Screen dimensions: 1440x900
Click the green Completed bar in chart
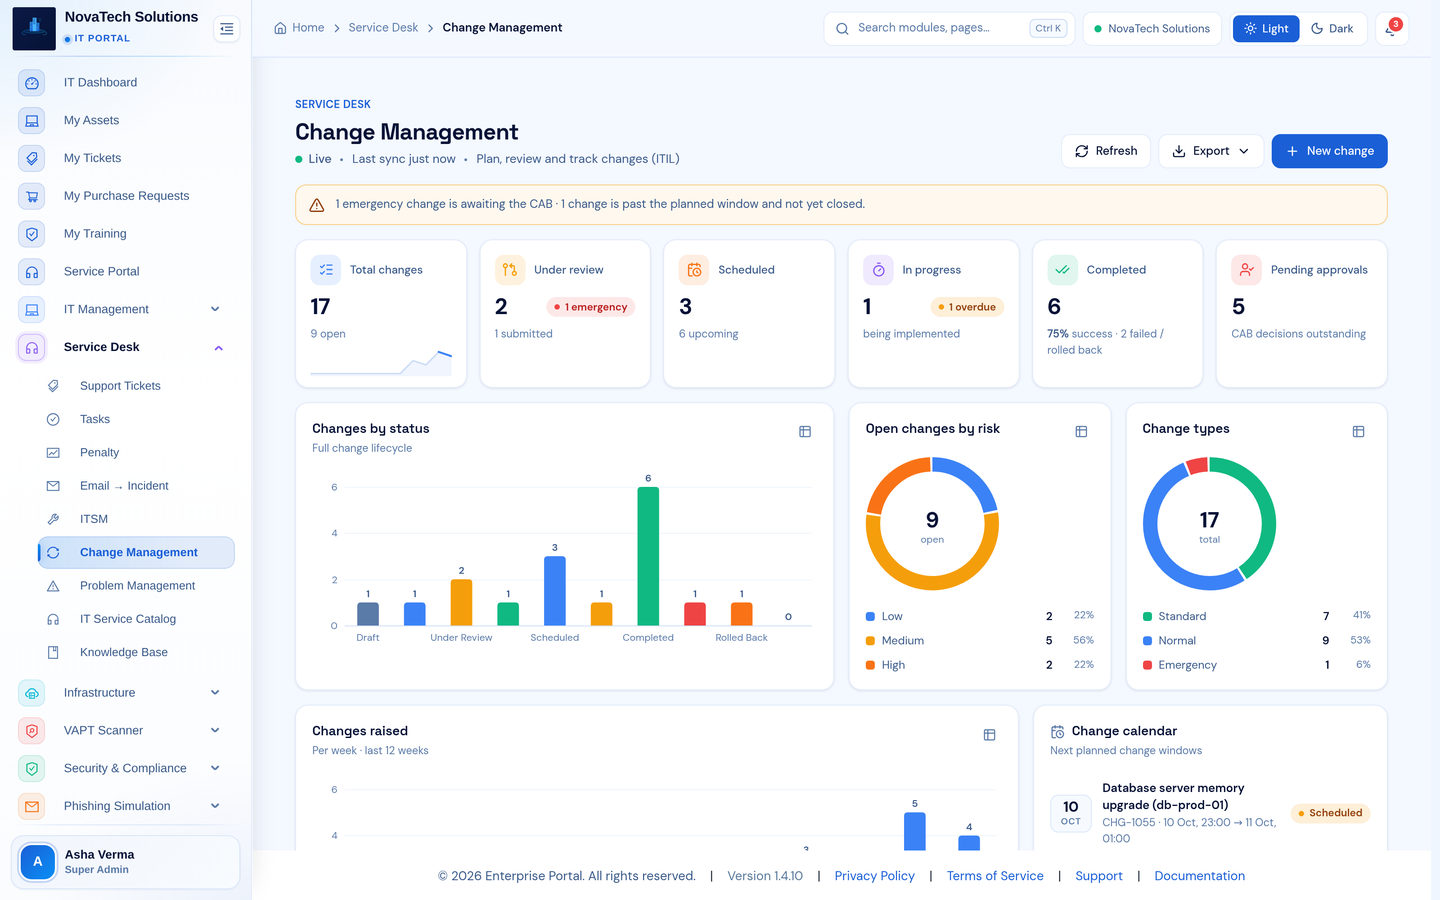point(648,556)
